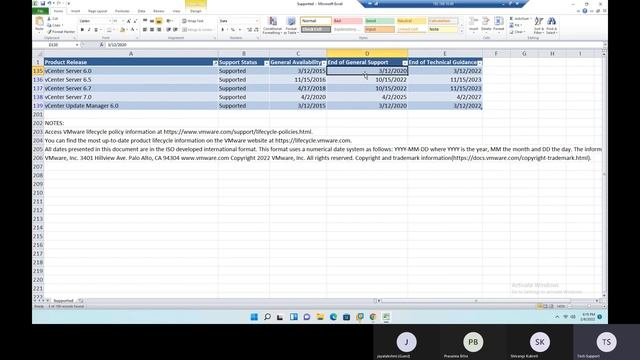Click the Cut command
The image size is (640, 360).
click(x=53, y=19)
